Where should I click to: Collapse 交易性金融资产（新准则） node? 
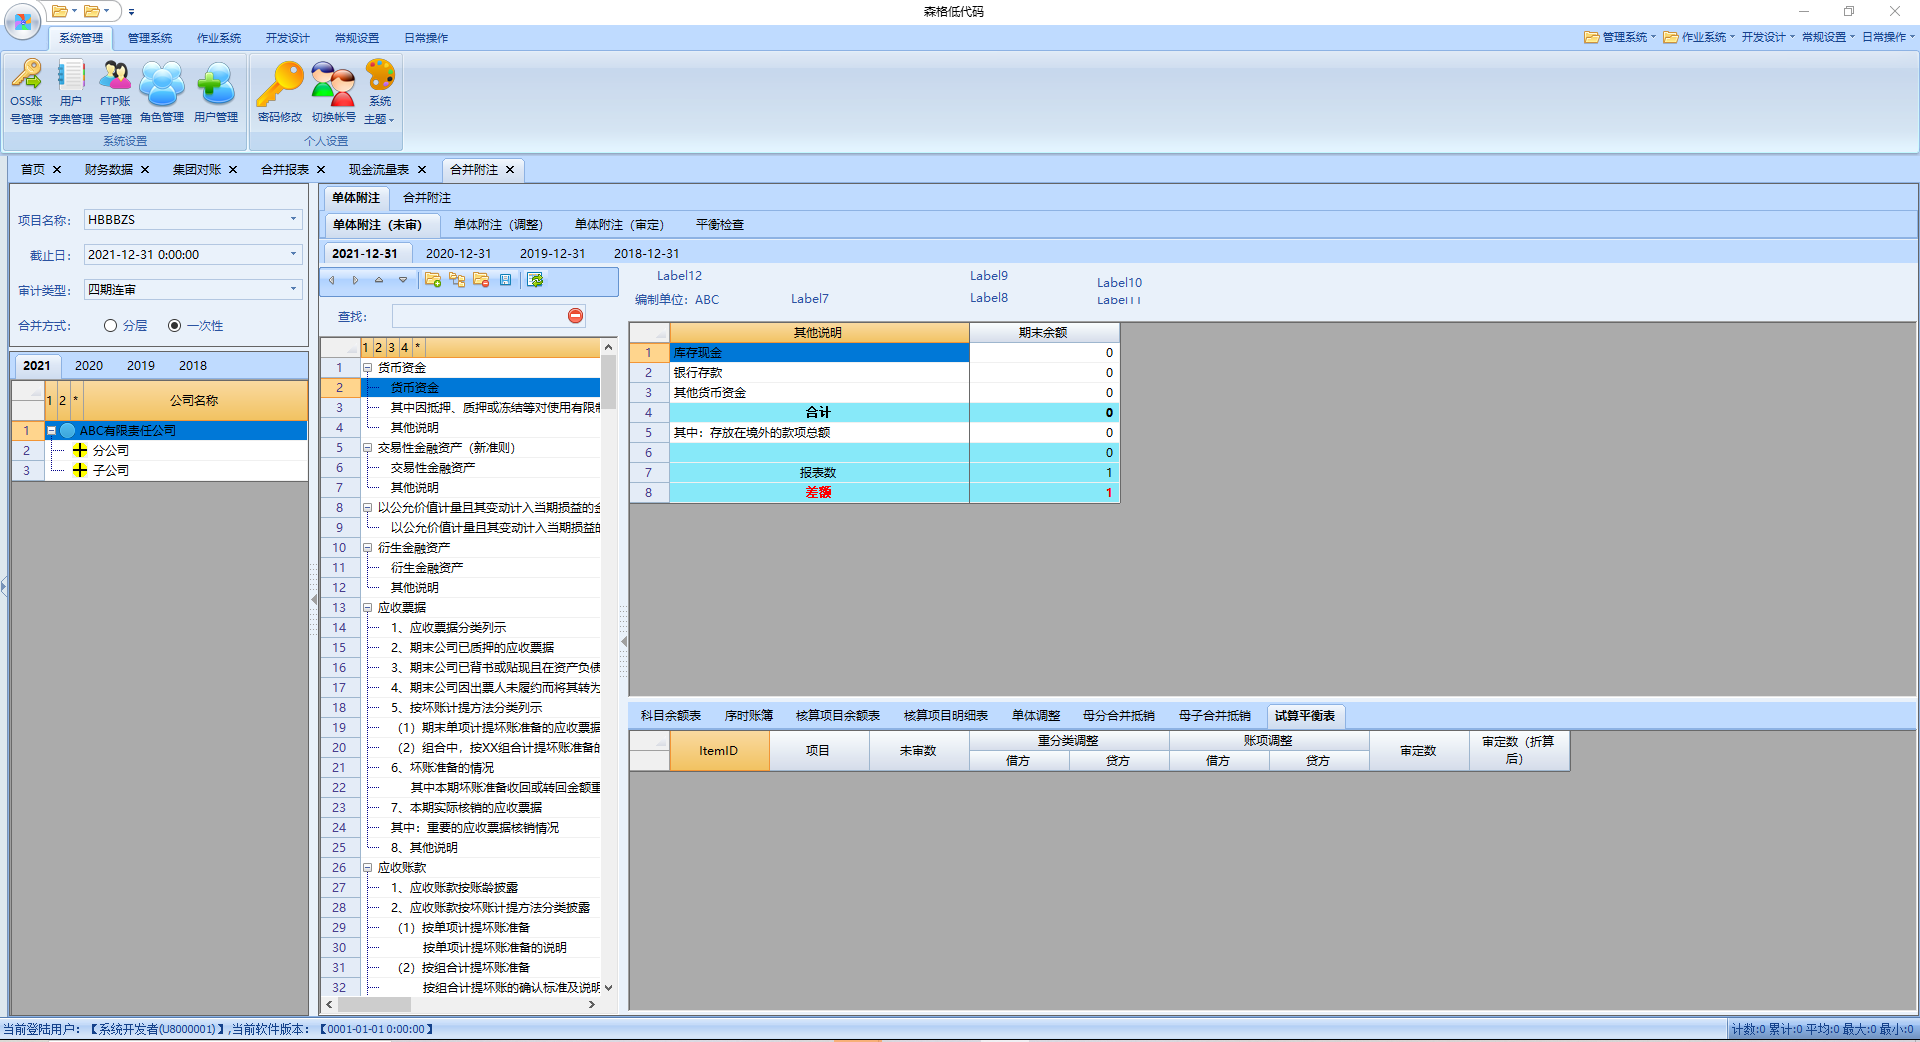[x=367, y=448]
